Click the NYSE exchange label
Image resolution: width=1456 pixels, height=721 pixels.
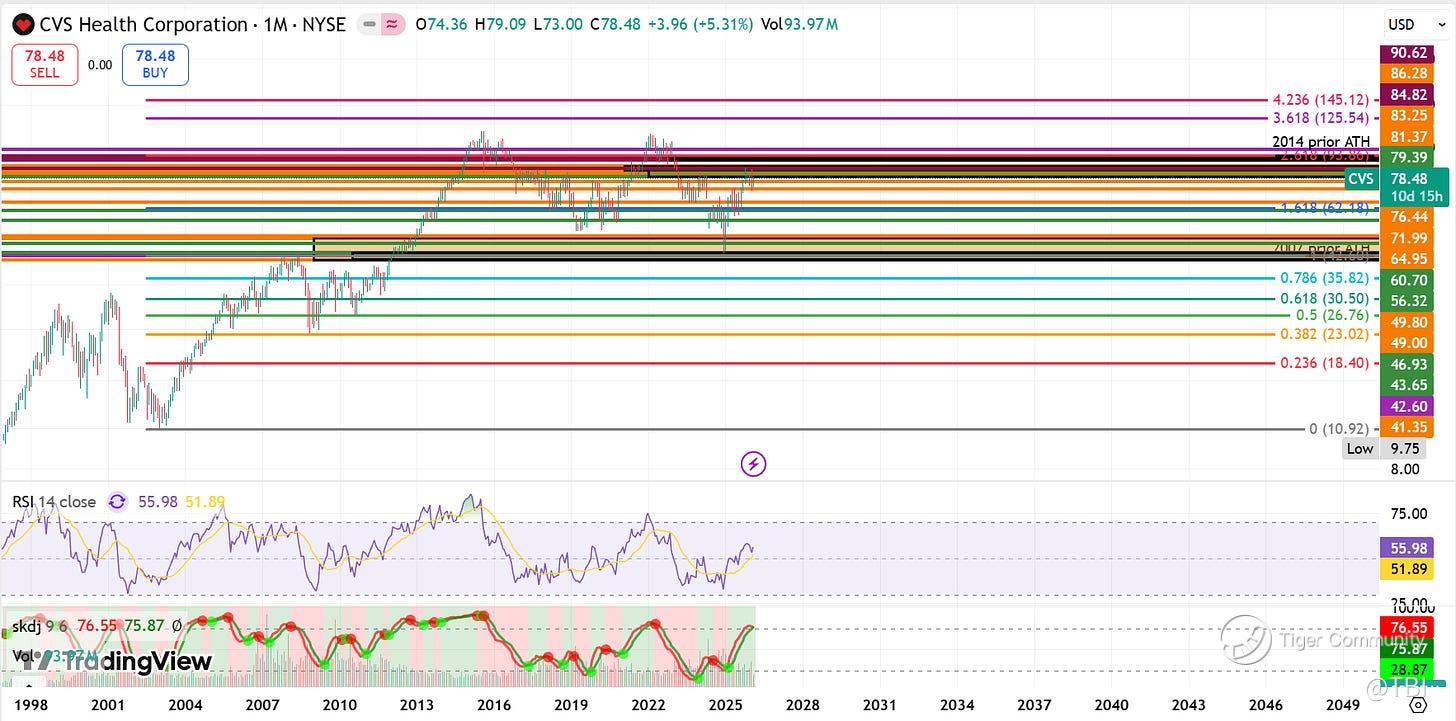point(321,25)
